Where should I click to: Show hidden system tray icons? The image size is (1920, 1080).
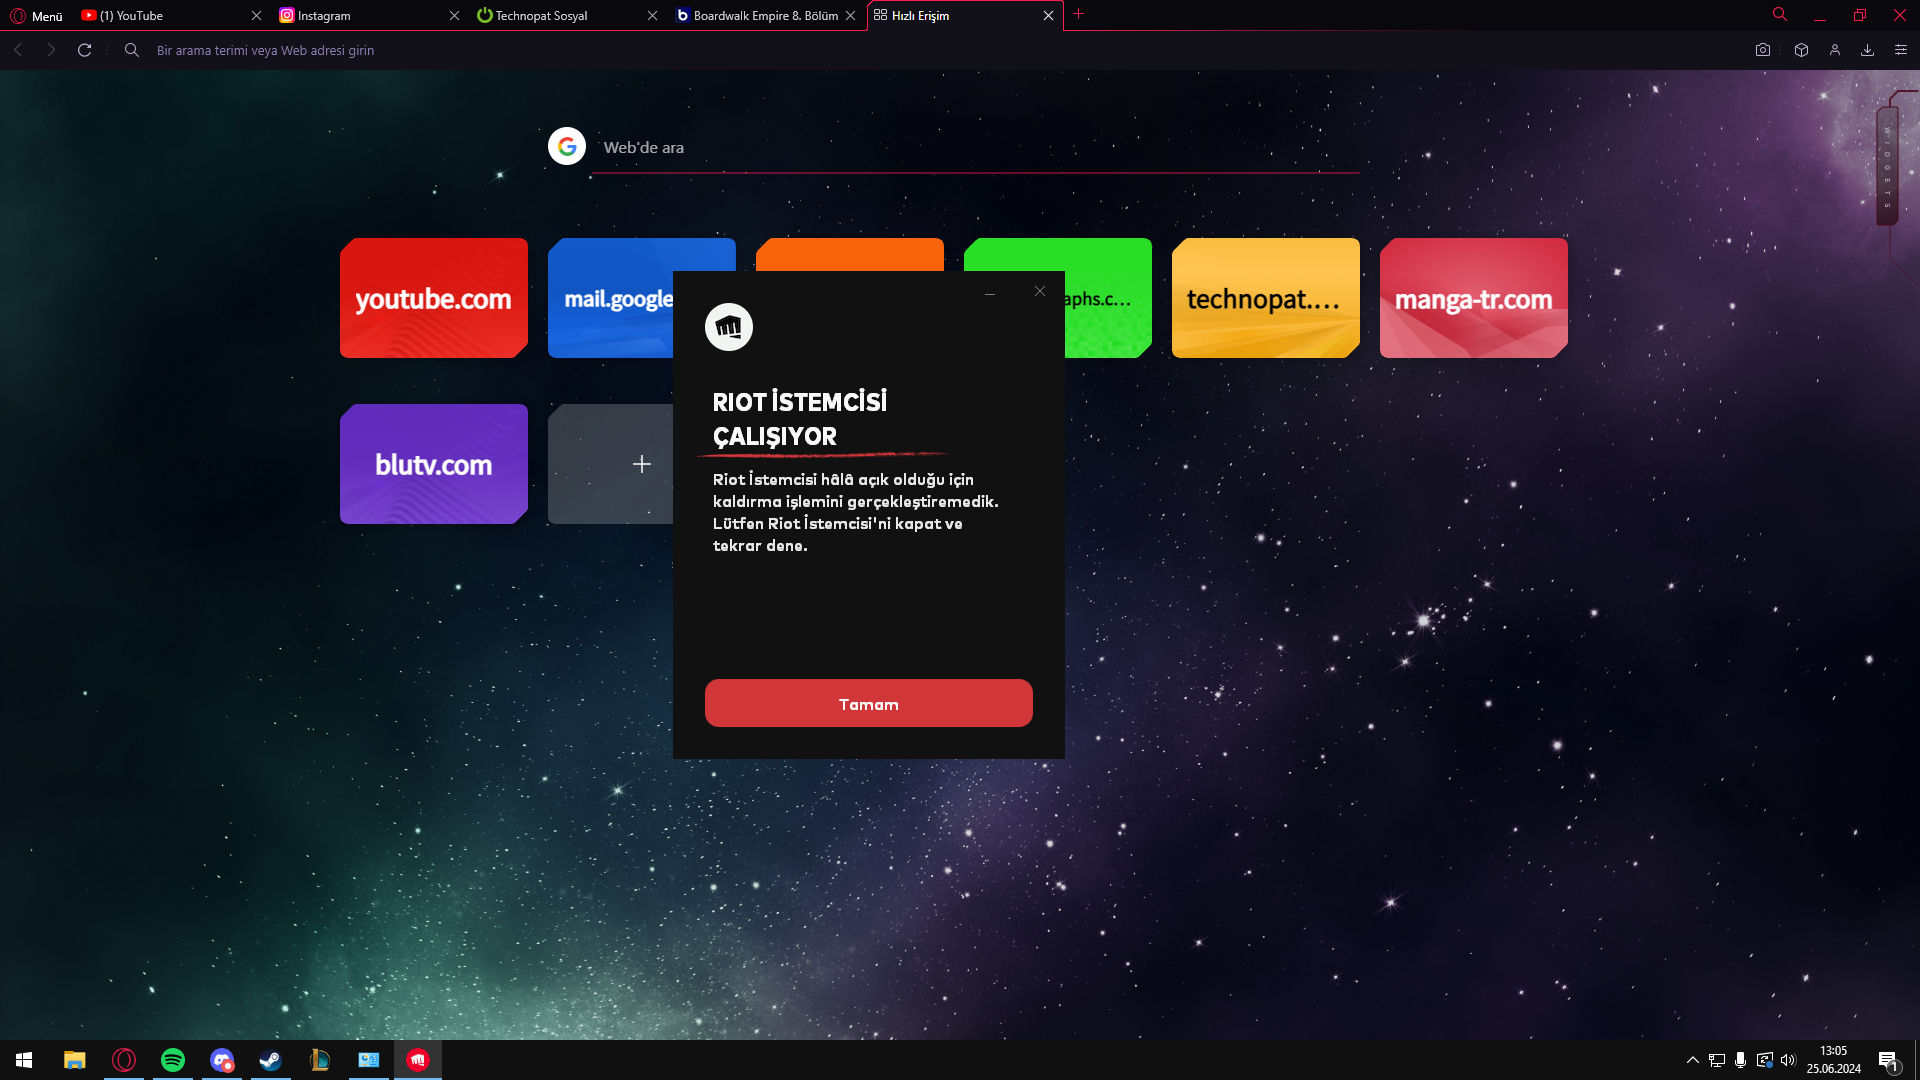(1692, 1060)
